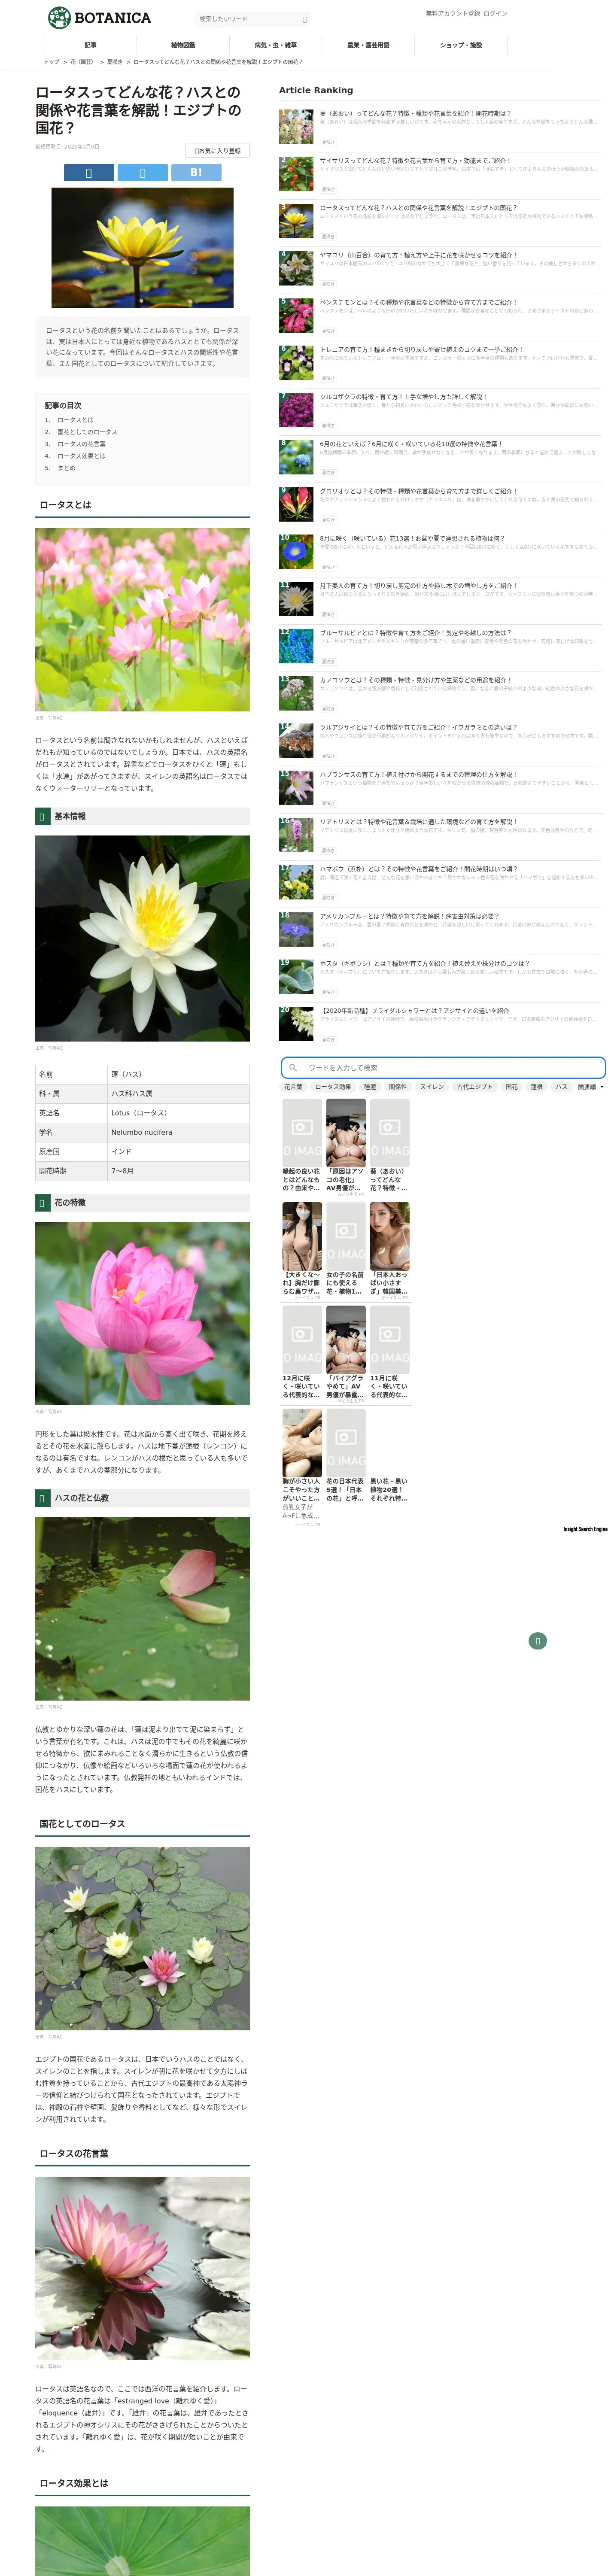Share with Hatena B! button
This screenshot has width=608, height=2576.
[x=196, y=173]
